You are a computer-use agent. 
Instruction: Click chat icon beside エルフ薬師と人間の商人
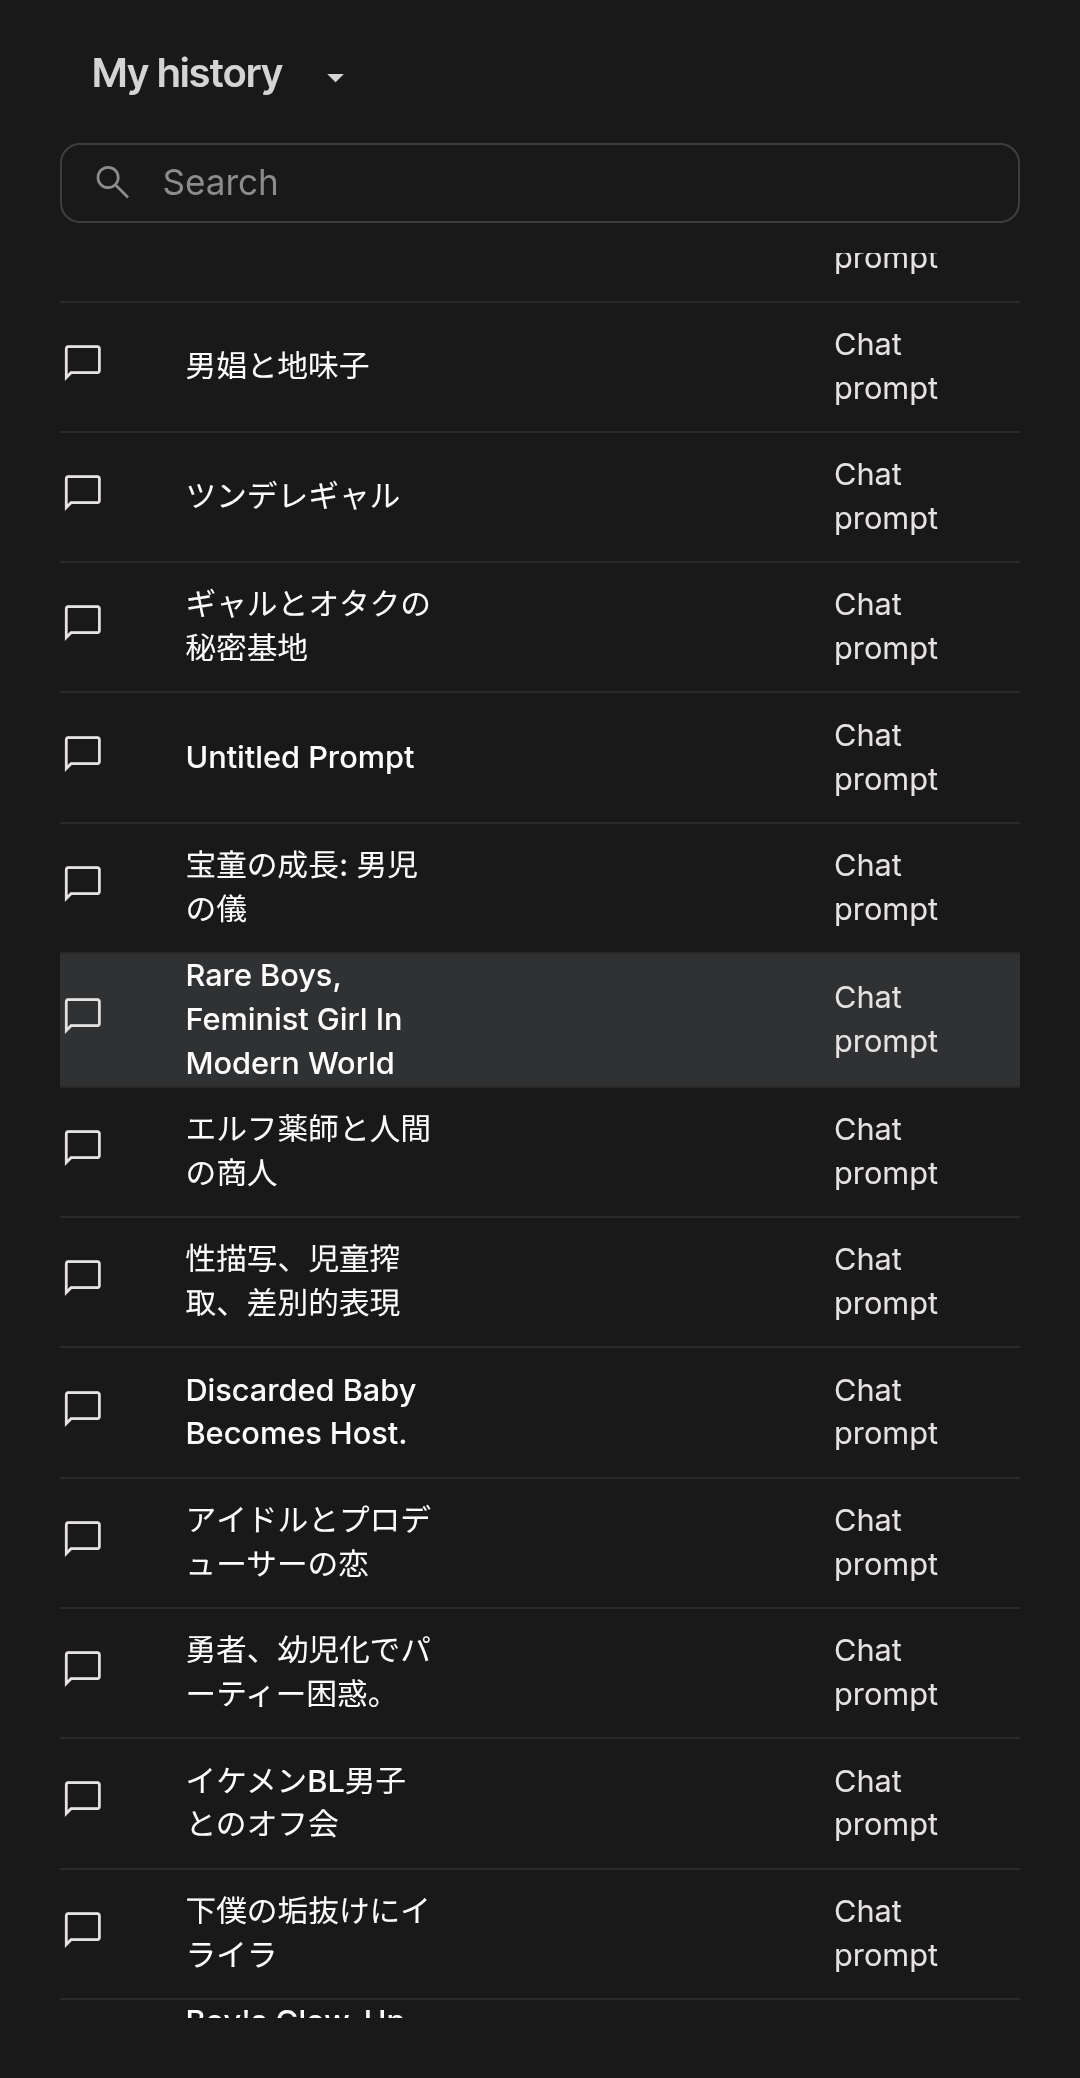coord(83,1146)
